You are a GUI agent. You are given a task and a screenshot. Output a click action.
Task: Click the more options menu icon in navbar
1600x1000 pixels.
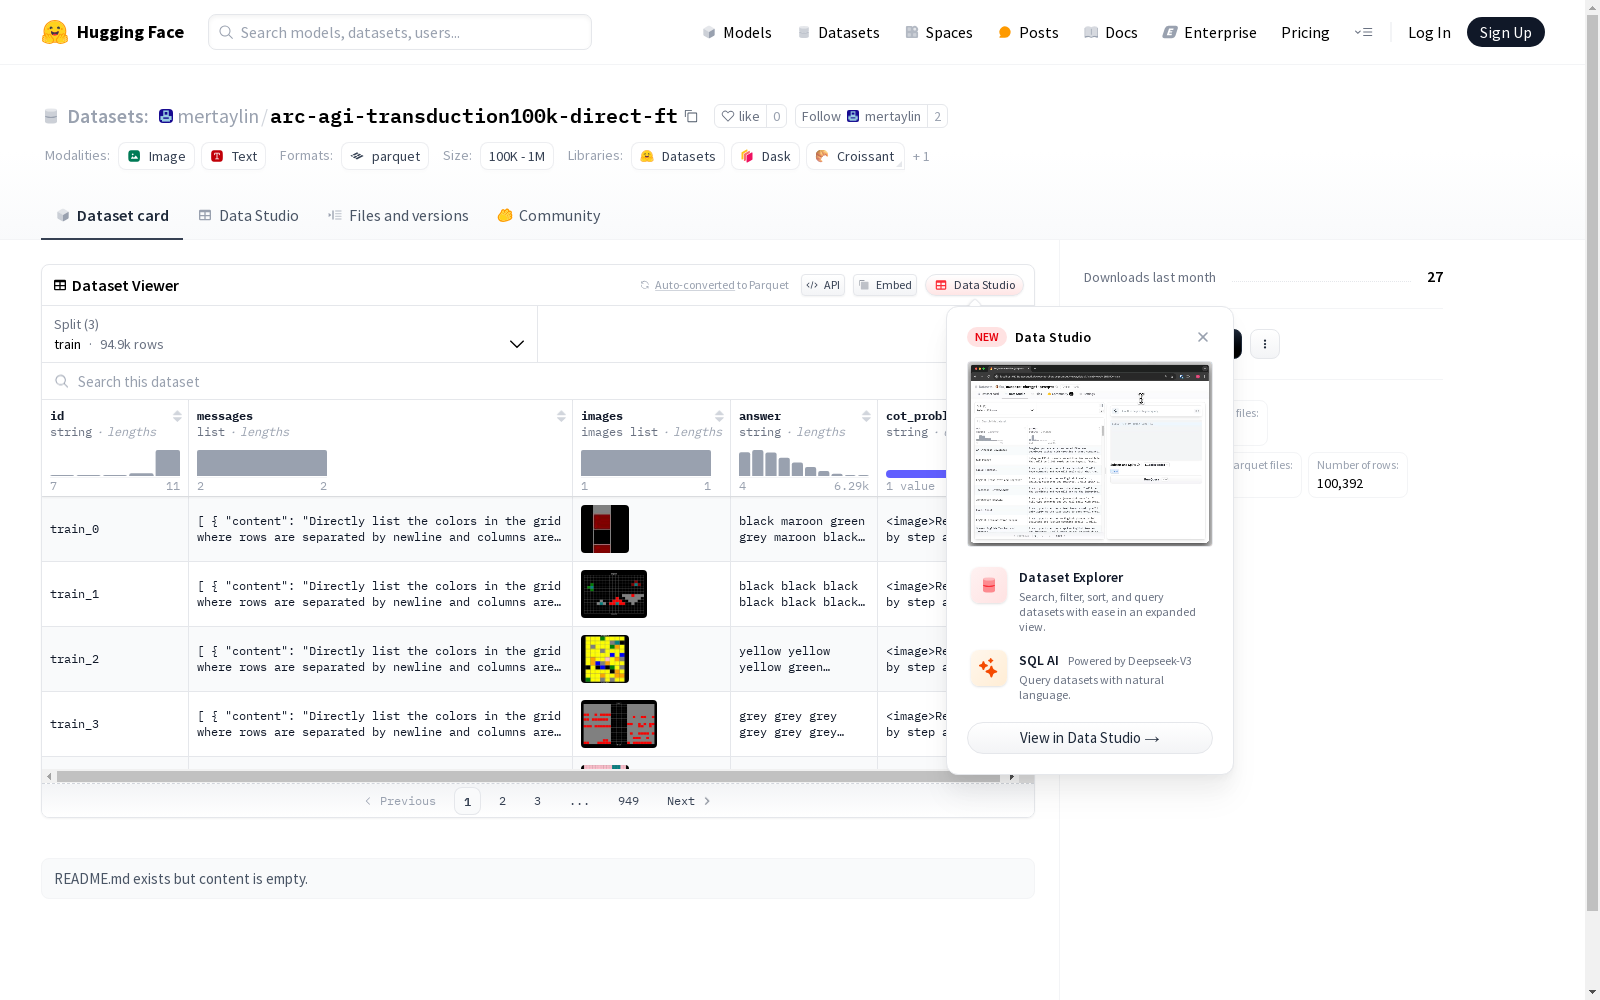click(x=1363, y=32)
